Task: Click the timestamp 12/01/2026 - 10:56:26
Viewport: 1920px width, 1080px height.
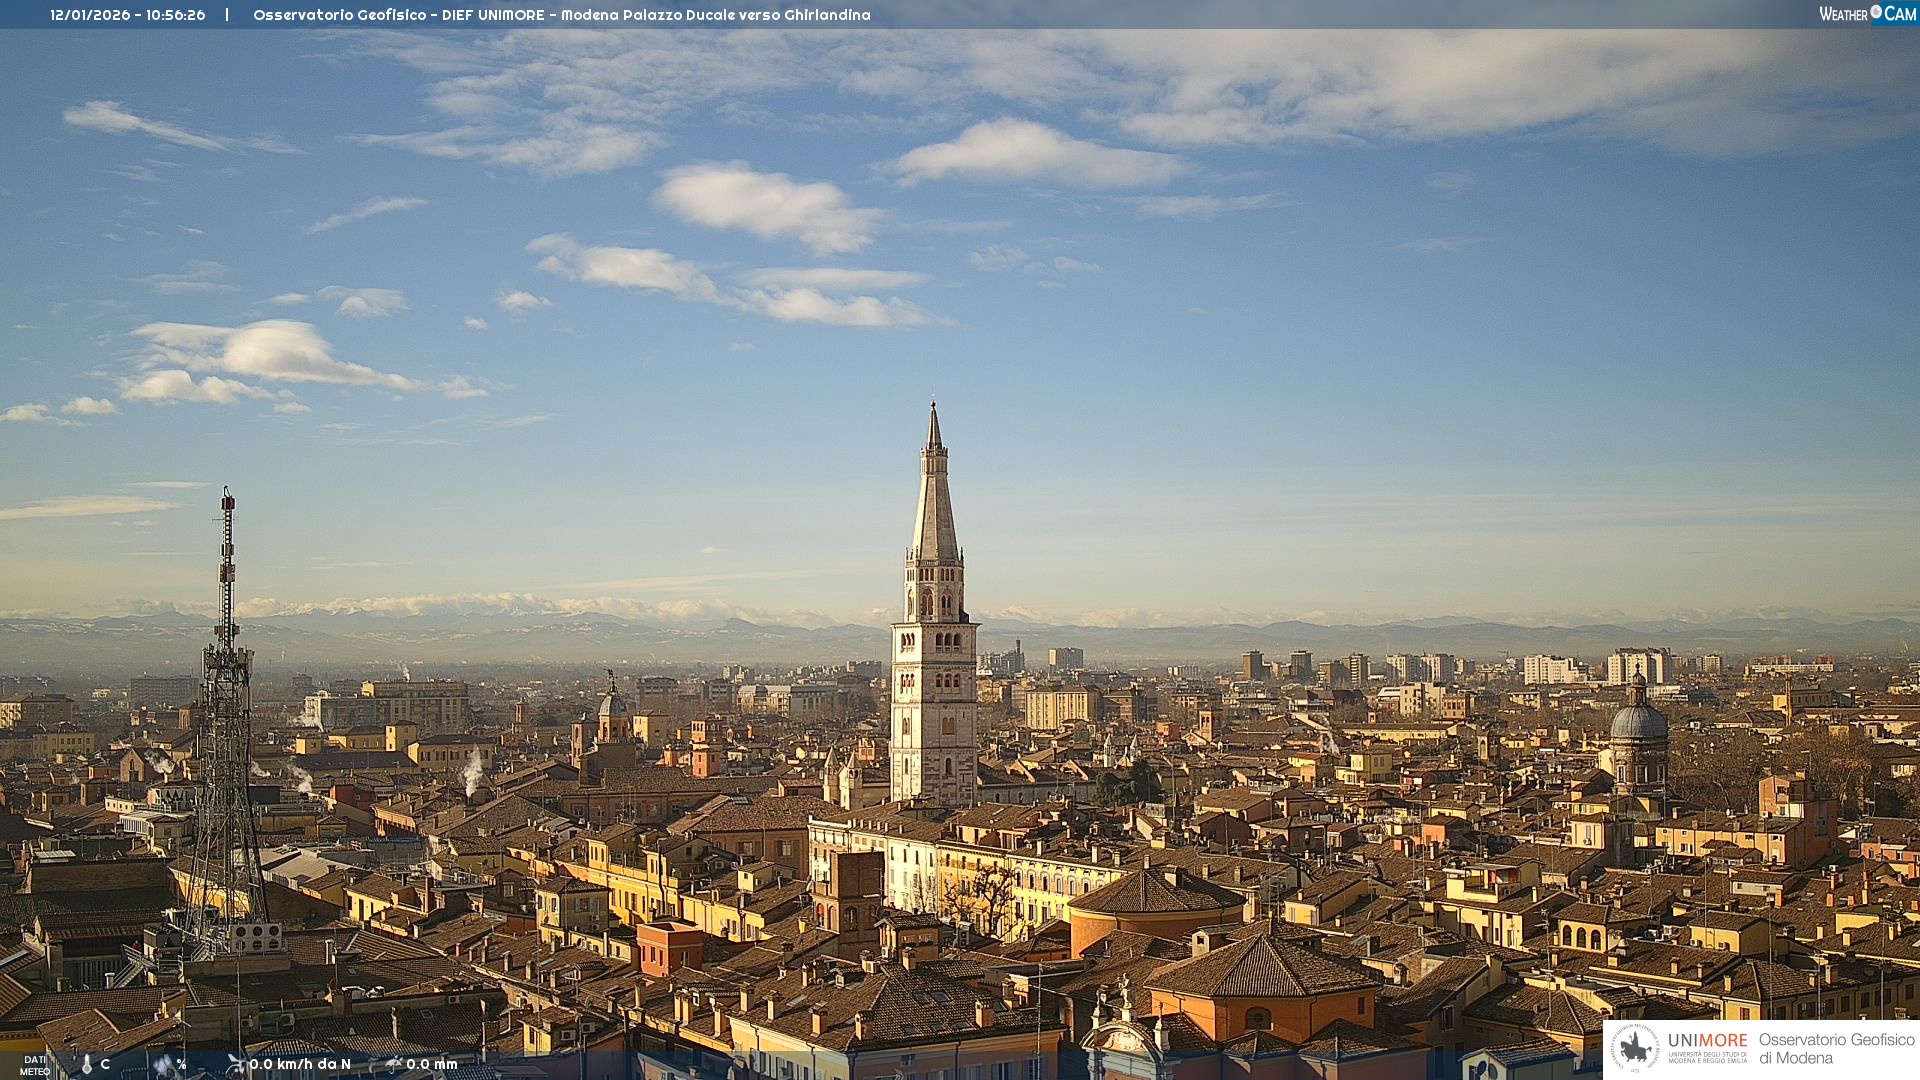Action: tap(128, 15)
